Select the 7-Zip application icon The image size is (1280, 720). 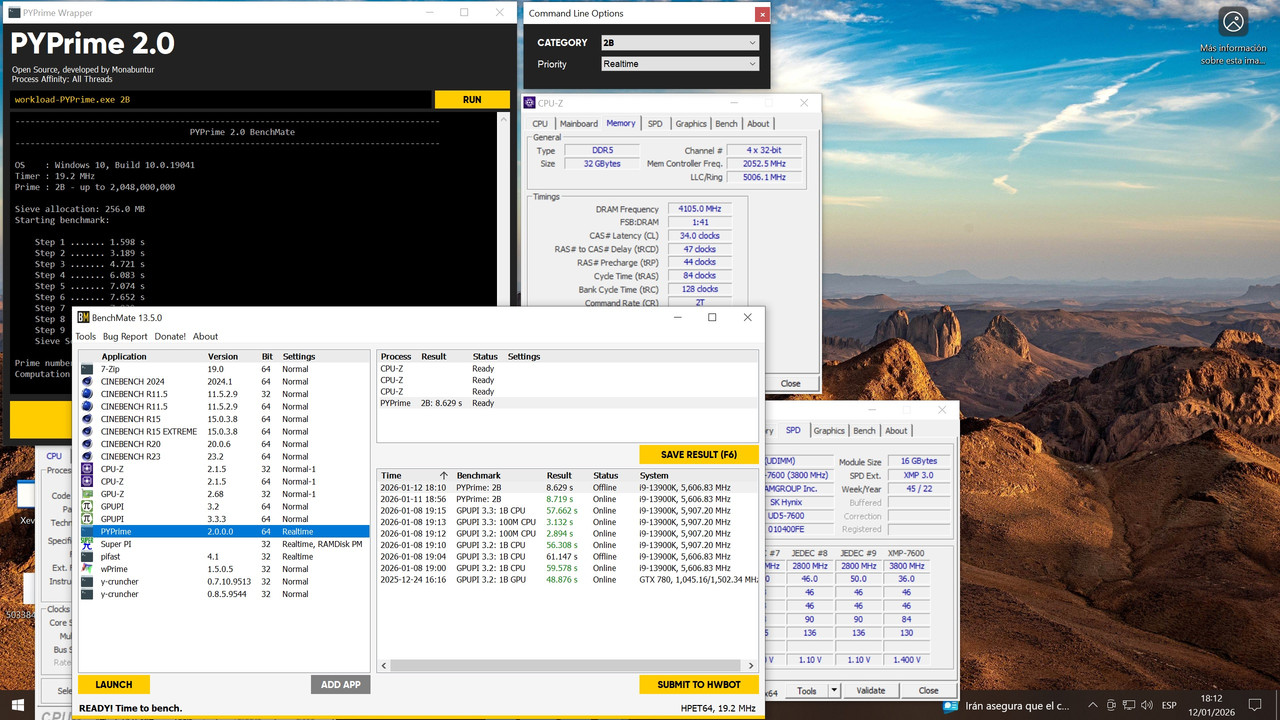[88, 369]
